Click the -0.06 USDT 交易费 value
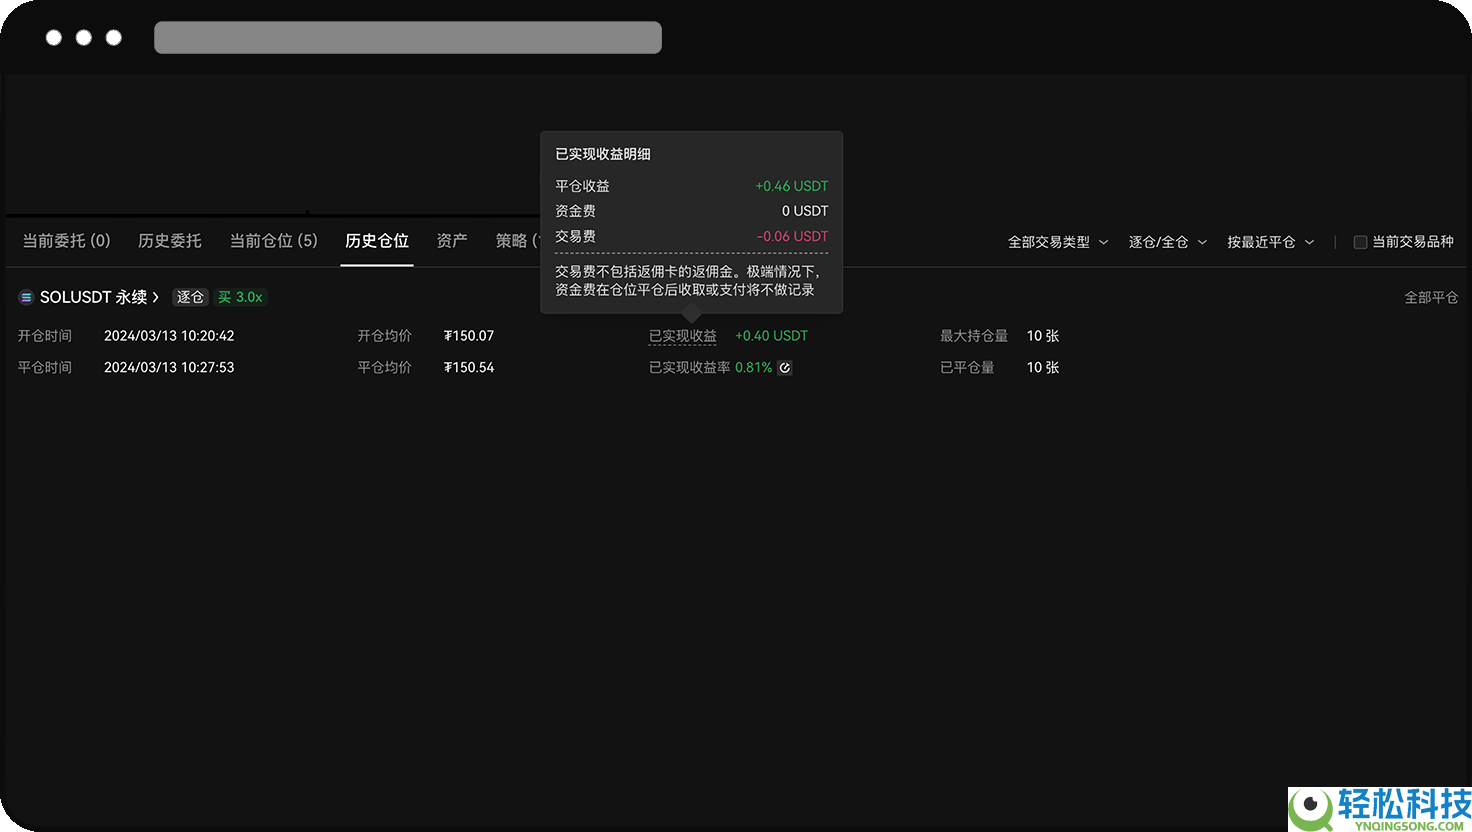 [x=793, y=236]
